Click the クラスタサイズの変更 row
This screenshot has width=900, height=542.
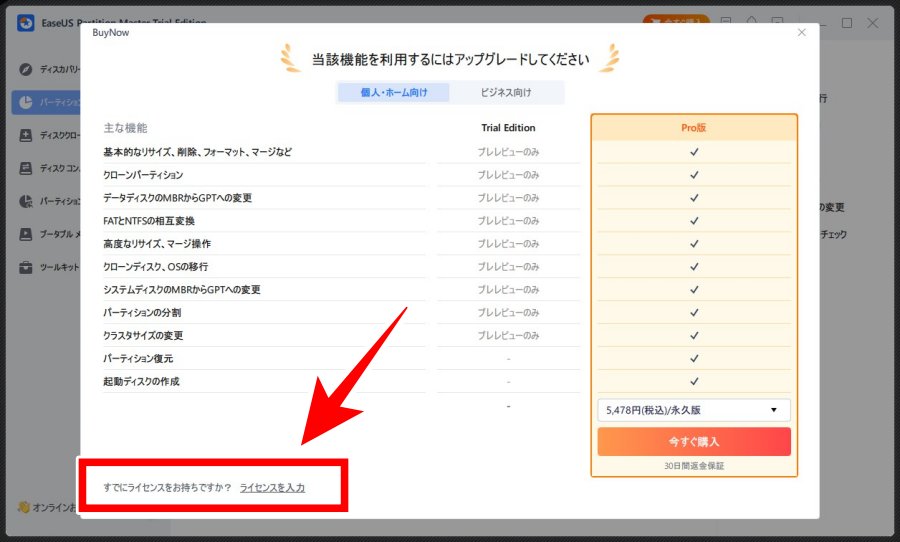coord(143,335)
